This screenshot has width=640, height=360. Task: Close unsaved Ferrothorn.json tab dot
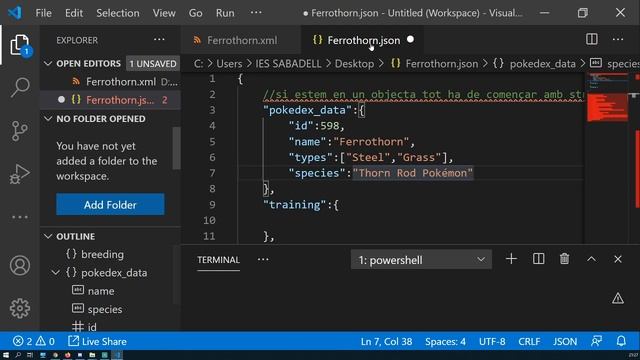tap(410, 40)
